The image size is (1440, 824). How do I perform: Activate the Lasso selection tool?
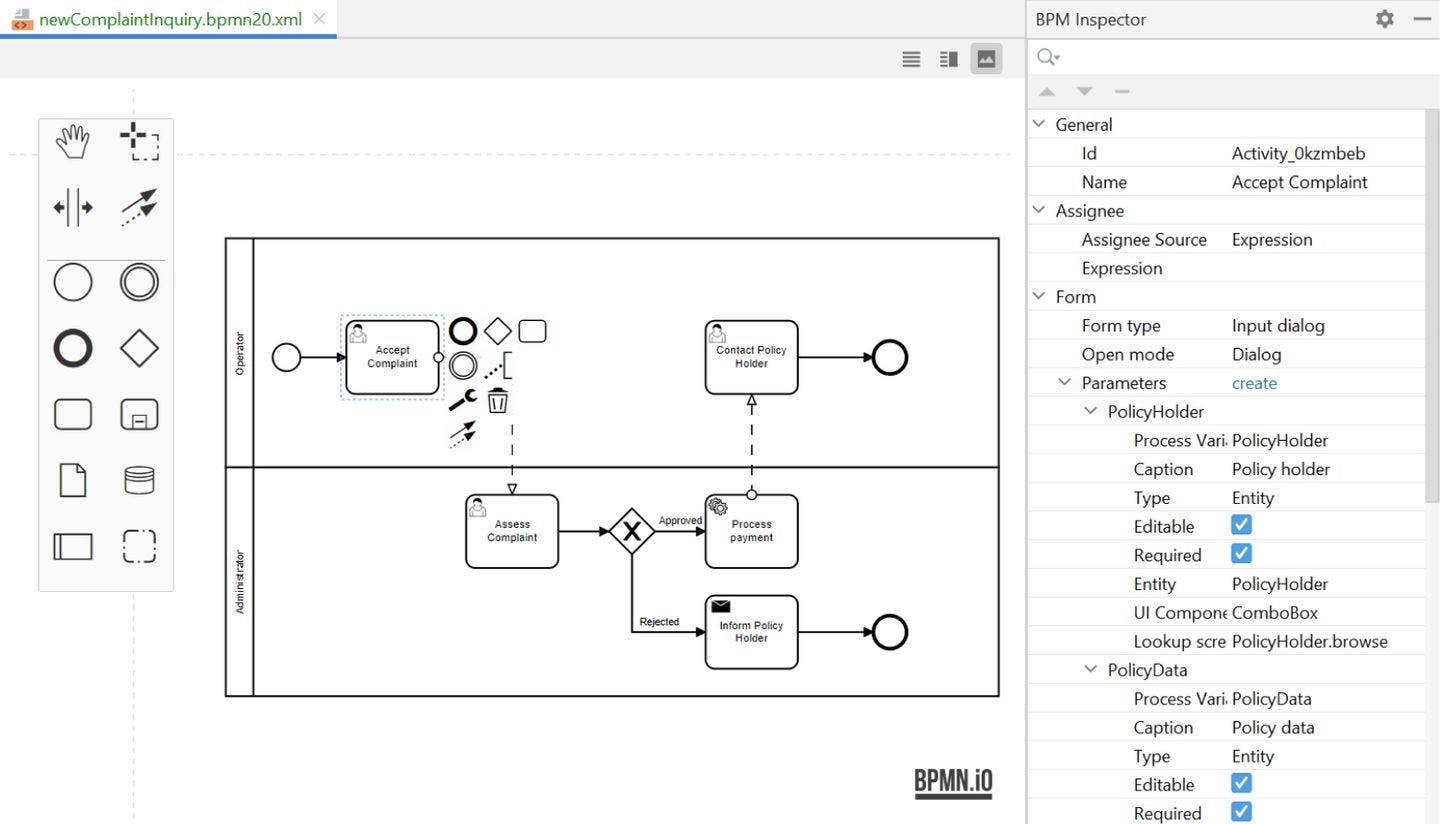139,142
